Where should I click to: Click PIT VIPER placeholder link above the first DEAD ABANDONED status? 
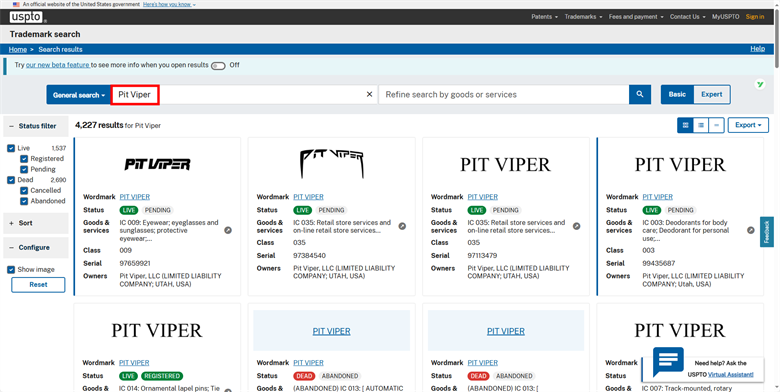click(331, 331)
